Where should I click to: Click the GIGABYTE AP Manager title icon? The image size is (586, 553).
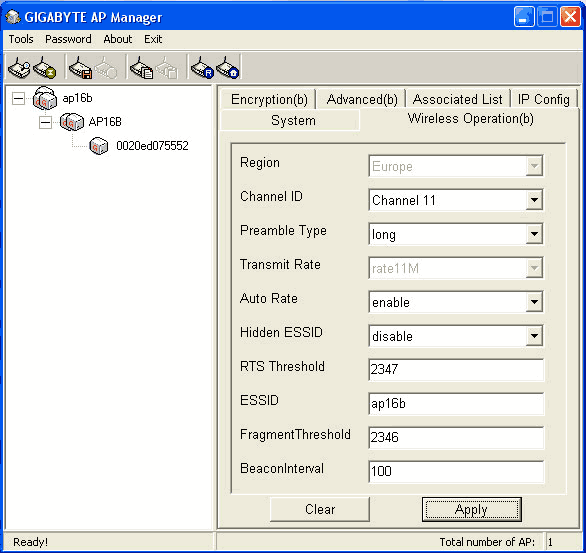click(x=13, y=17)
